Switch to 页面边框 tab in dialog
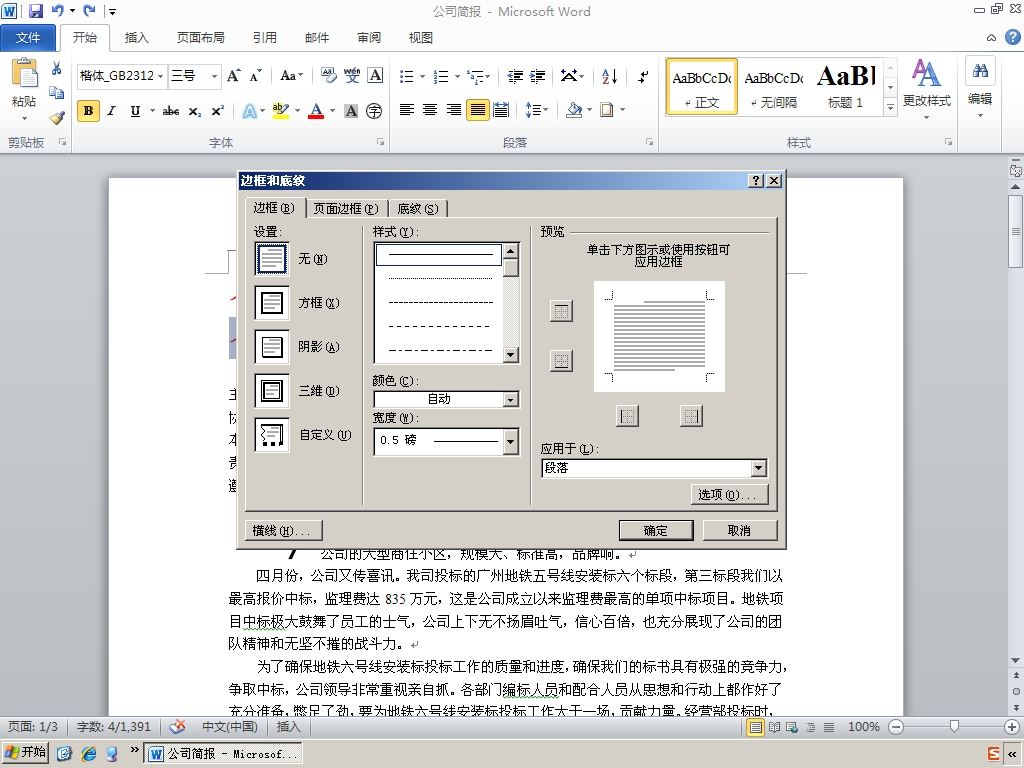1024x768 pixels. tap(346, 208)
